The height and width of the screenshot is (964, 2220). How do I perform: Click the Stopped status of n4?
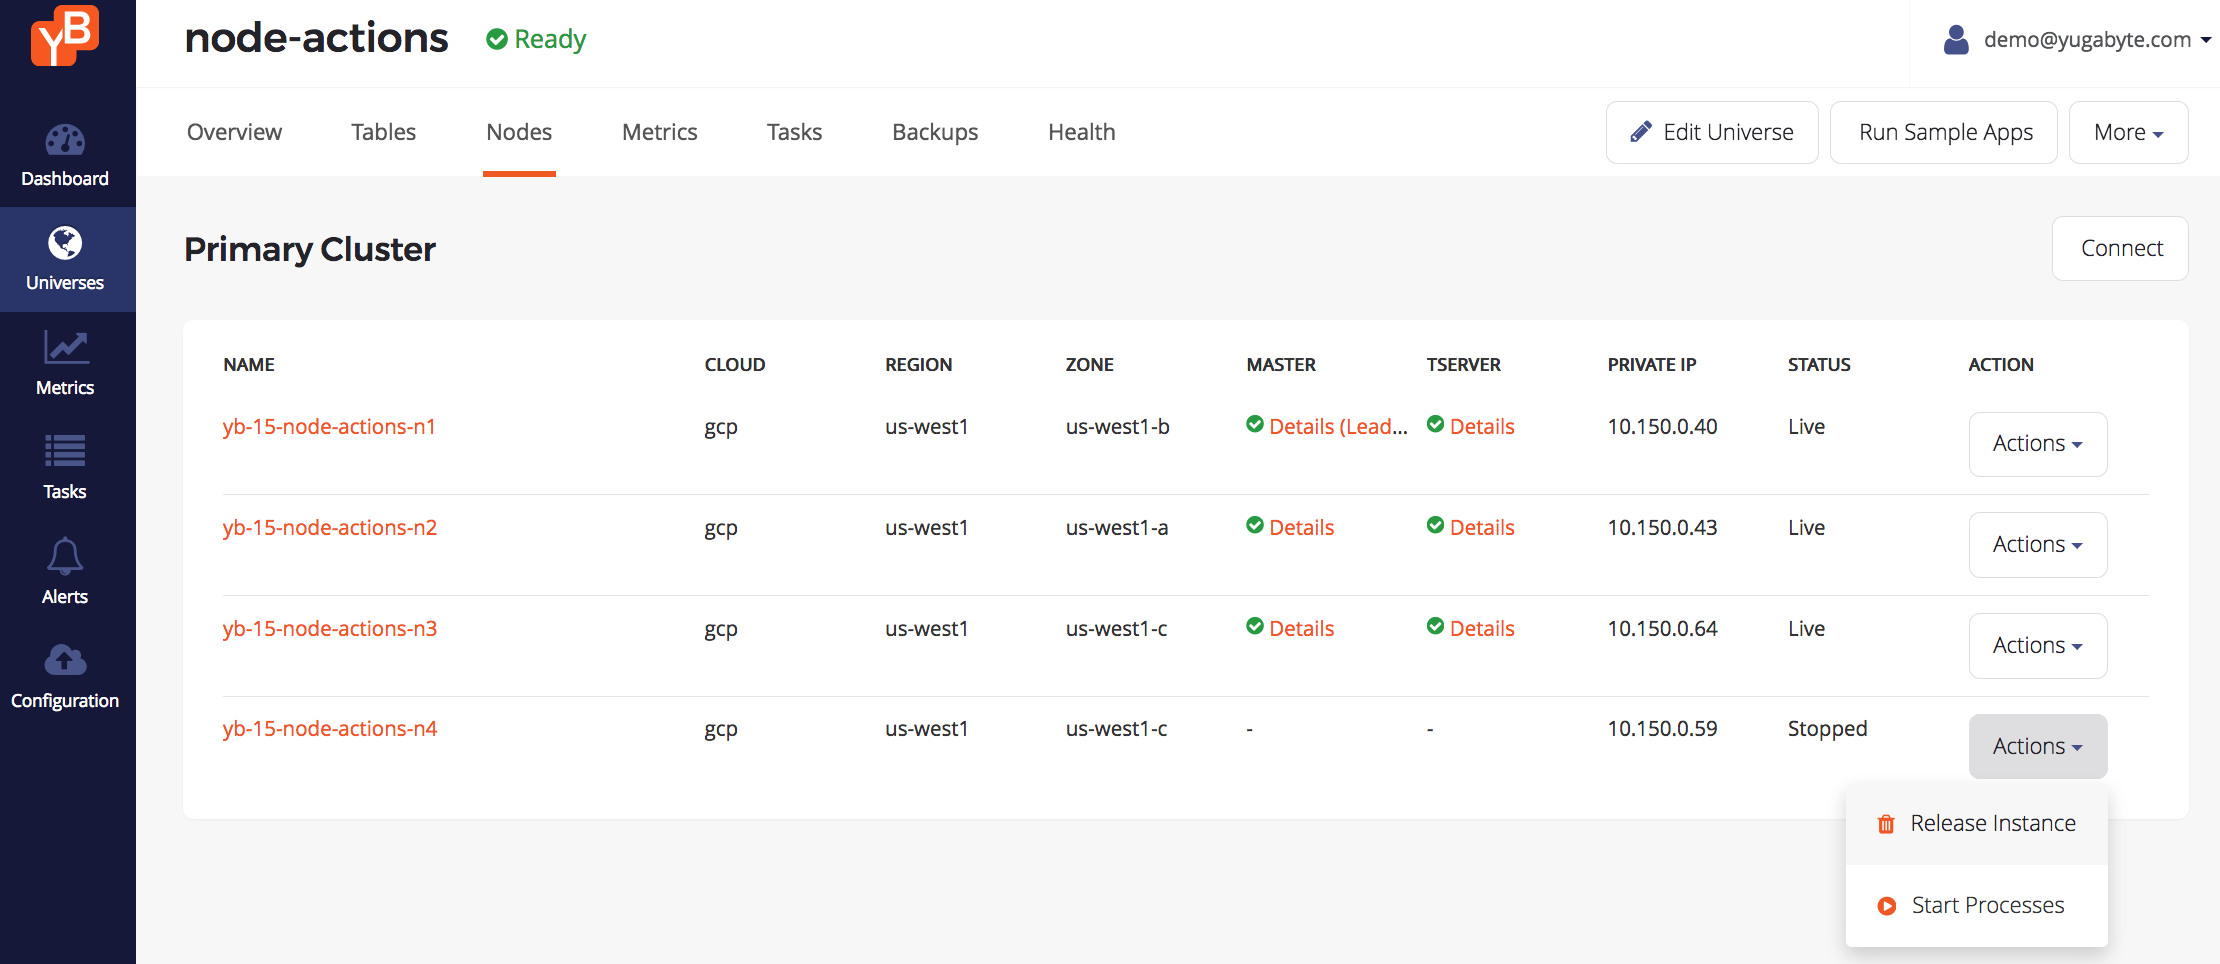click(1828, 729)
